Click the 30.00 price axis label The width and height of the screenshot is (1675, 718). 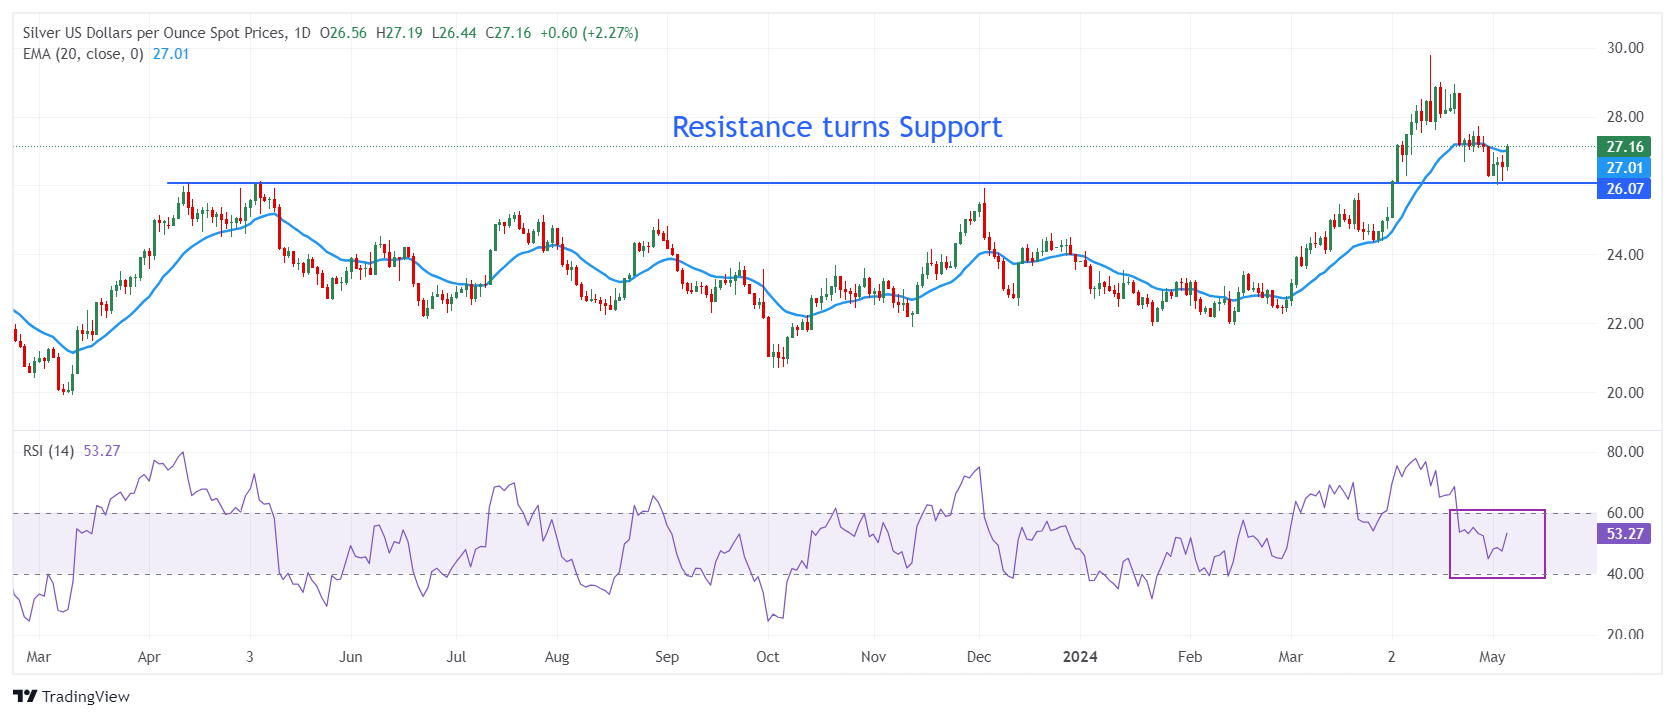[x=1625, y=48]
